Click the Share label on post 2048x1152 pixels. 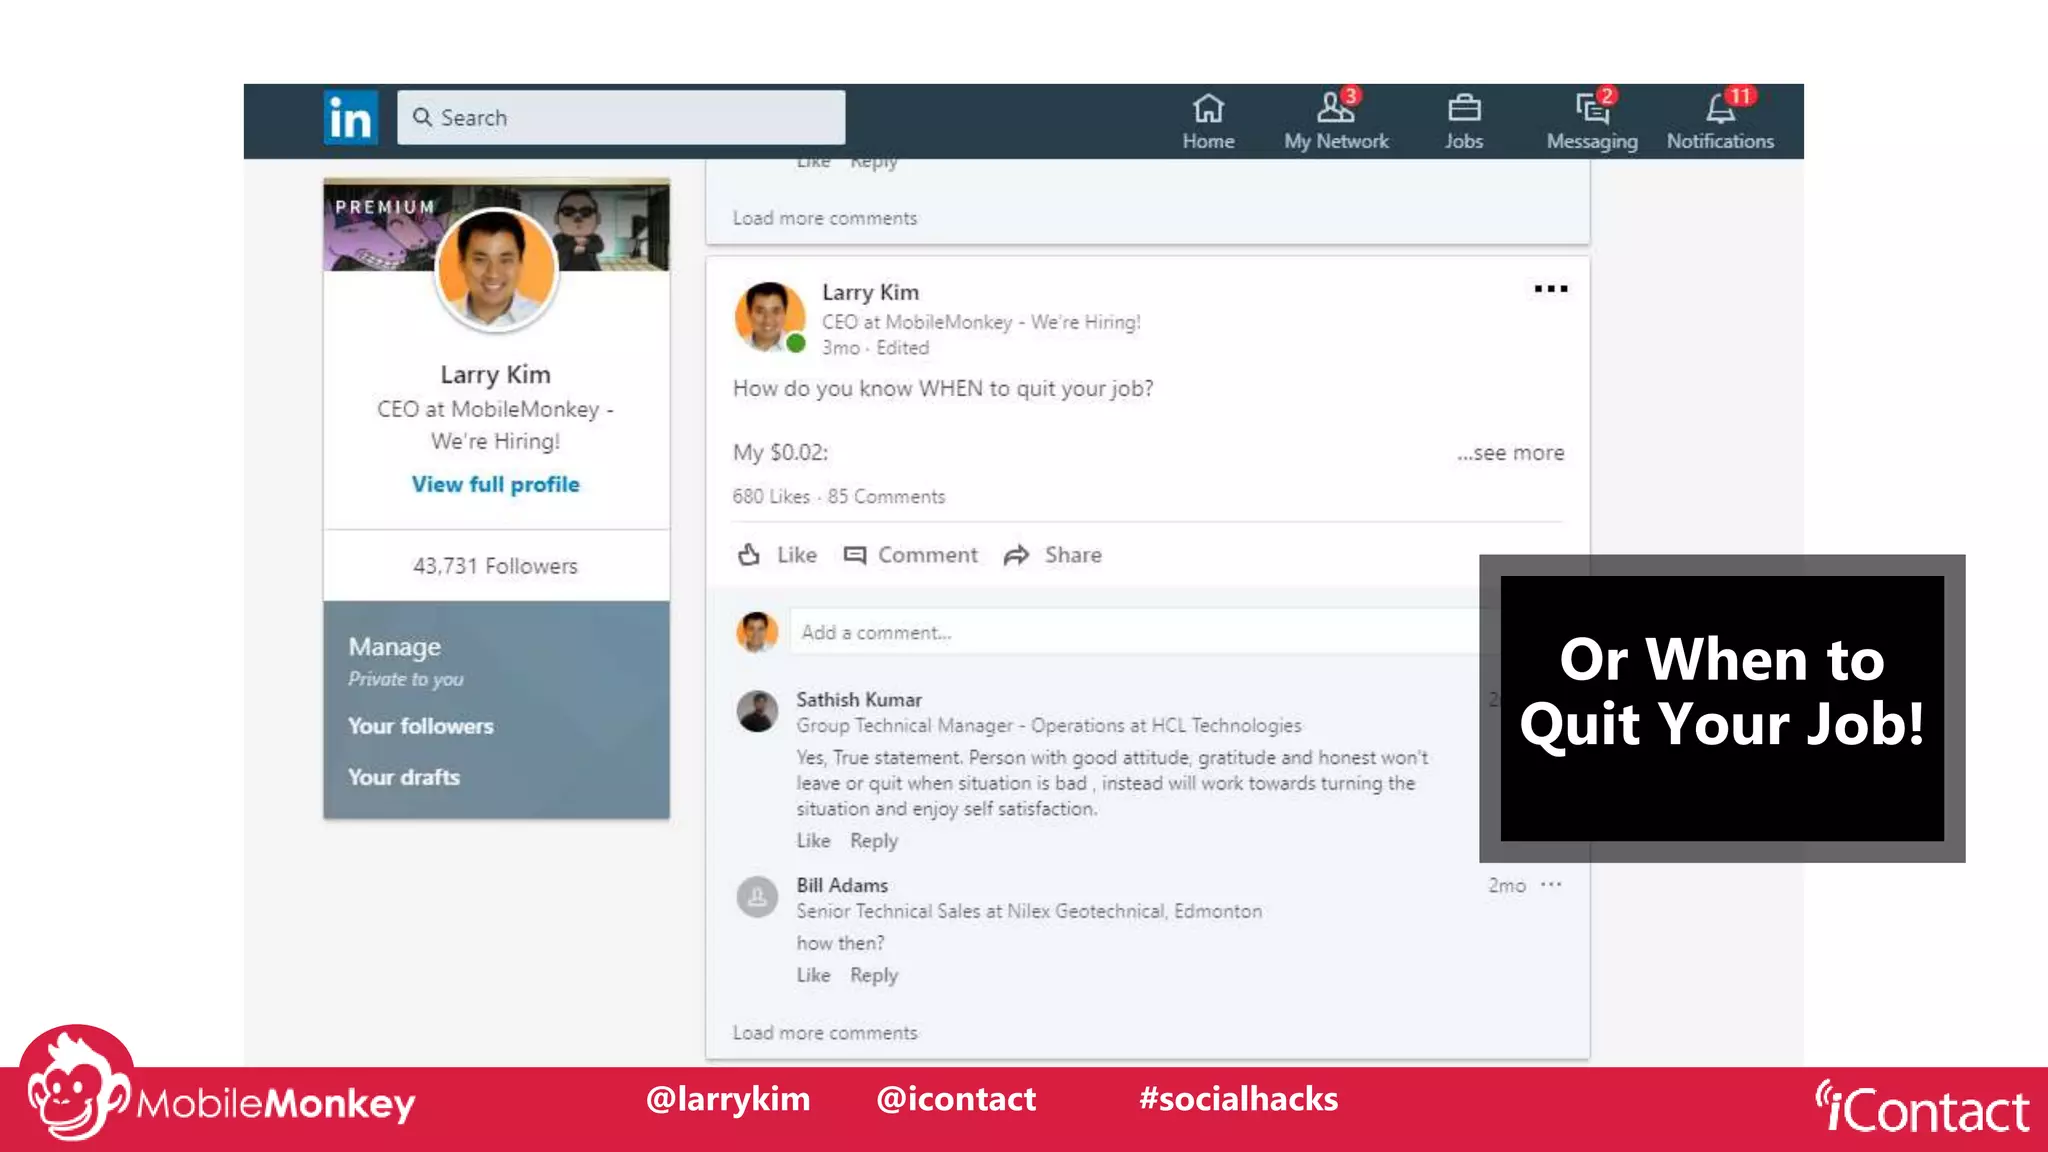click(x=1073, y=555)
